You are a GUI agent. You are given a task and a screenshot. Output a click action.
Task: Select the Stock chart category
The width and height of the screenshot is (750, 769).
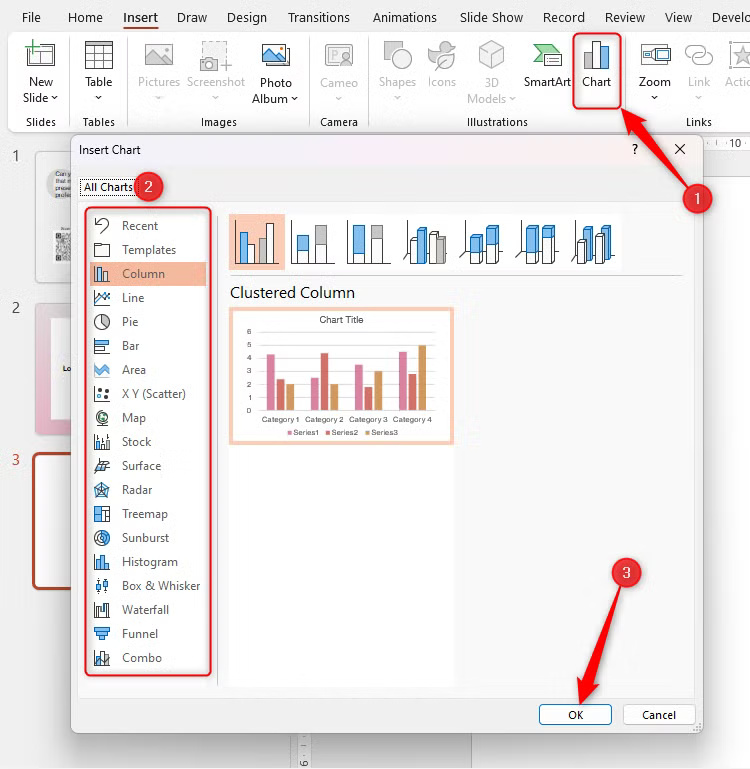[x=148, y=442]
